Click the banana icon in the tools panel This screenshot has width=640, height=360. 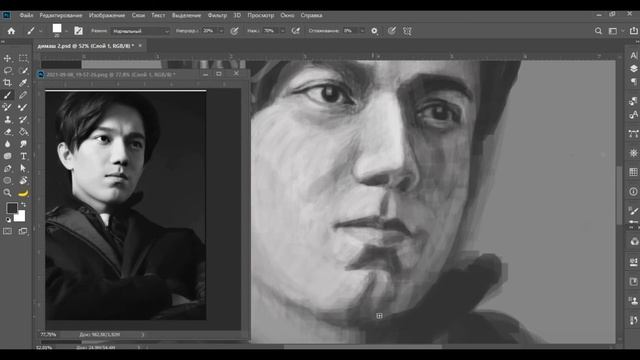[x=23, y=193]
